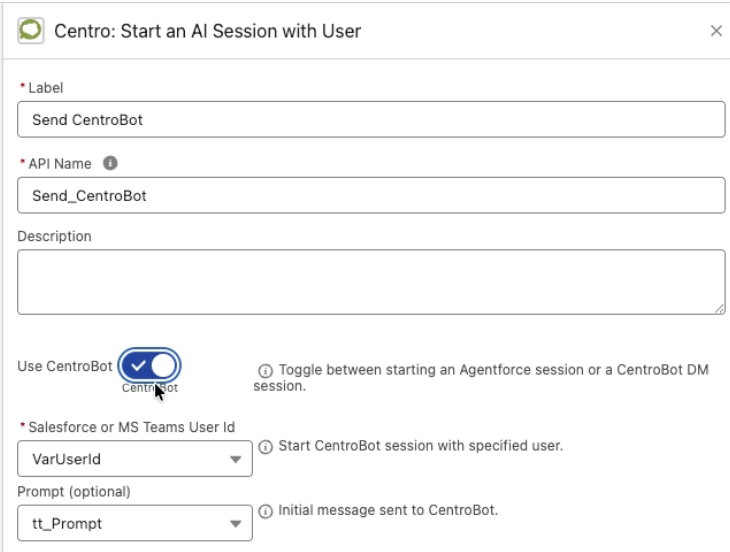
Task: Click the API Name info icon
Action: [x=110, y=163]
